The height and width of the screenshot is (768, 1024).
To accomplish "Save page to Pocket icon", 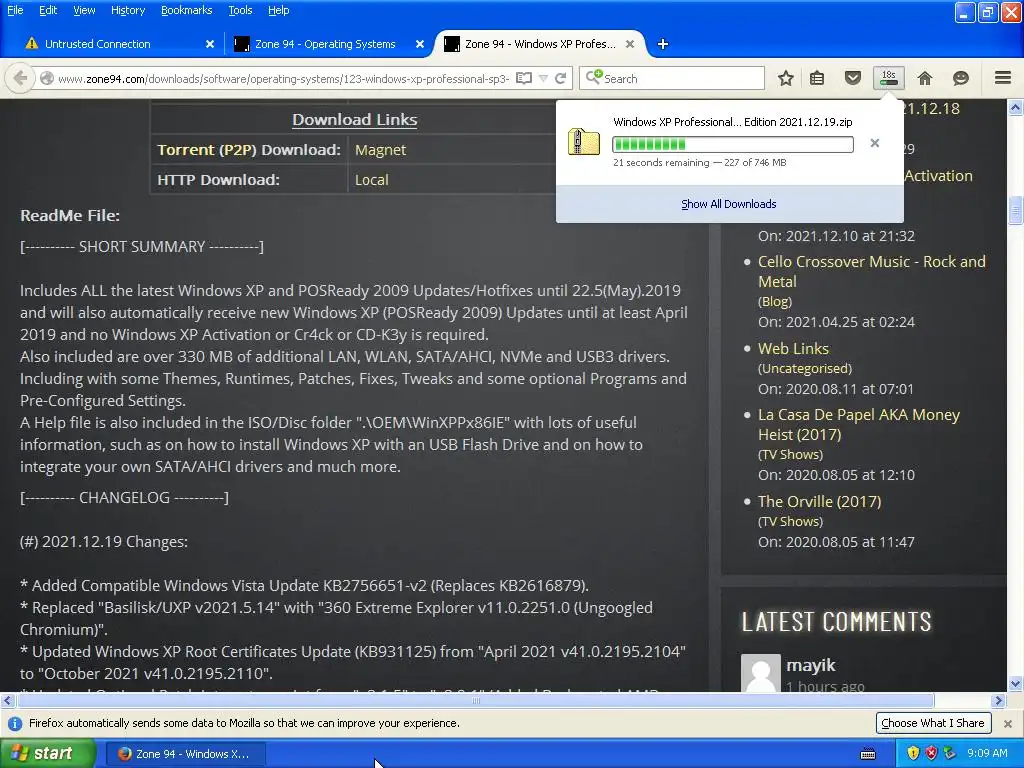I will click(x=853, y=78).
